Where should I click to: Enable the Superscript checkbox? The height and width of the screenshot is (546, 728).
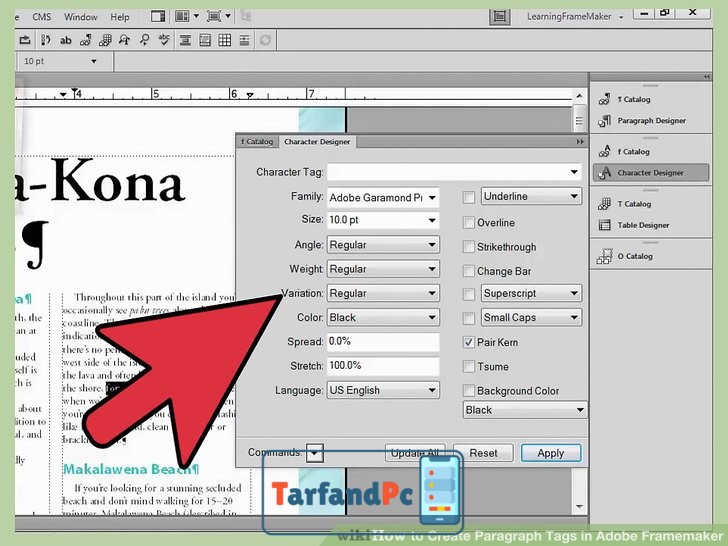pyautogui.click(x=469, y=294)
